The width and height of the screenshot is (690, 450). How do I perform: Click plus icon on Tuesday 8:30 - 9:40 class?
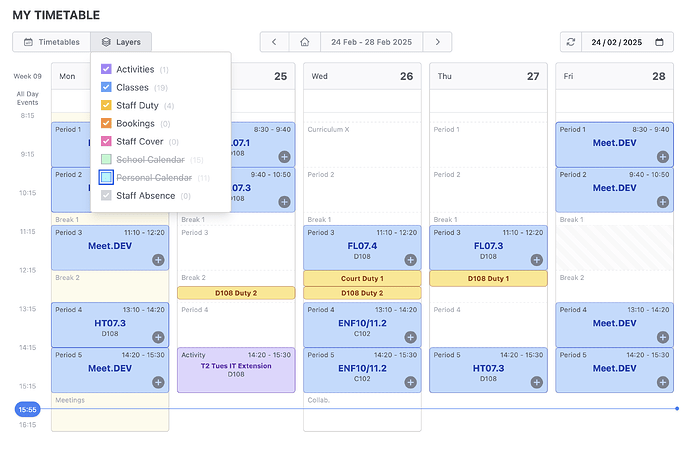coord(284,157)
